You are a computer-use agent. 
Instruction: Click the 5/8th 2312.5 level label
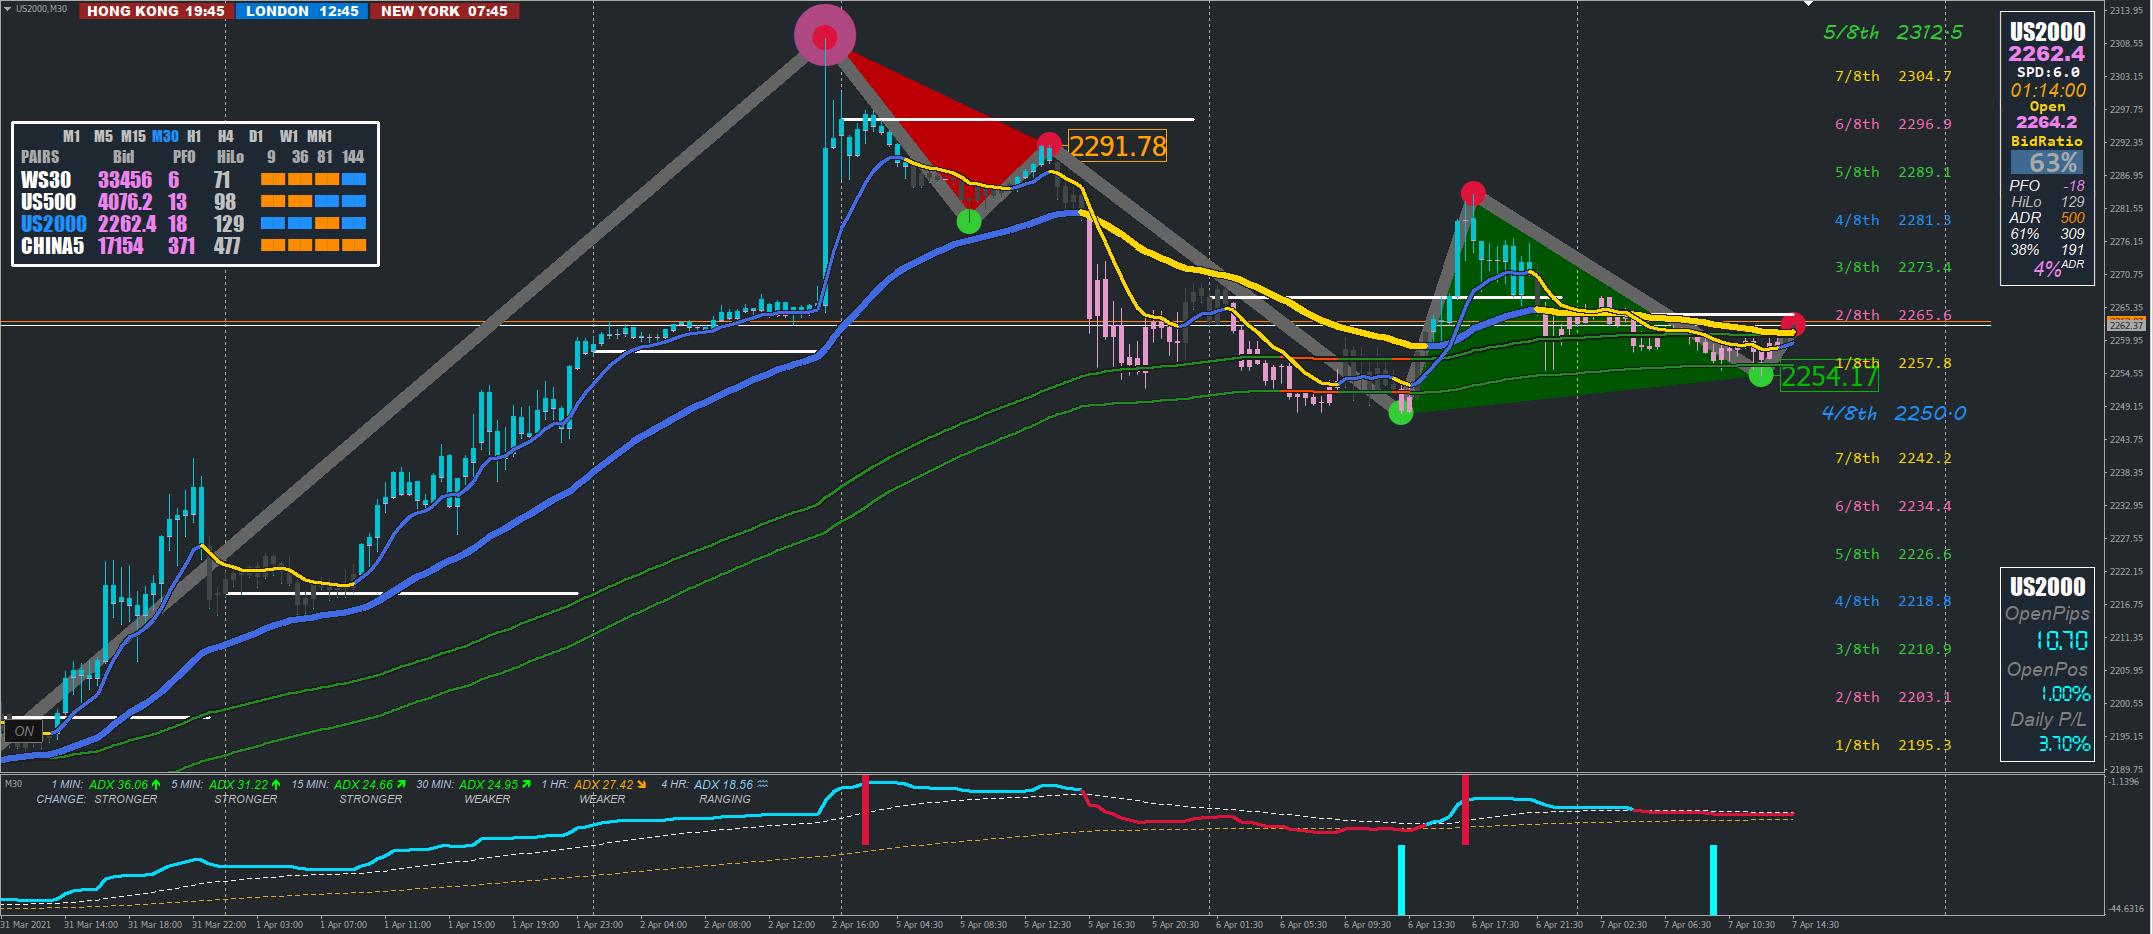pyautogui.click(x=1893, y=32)
